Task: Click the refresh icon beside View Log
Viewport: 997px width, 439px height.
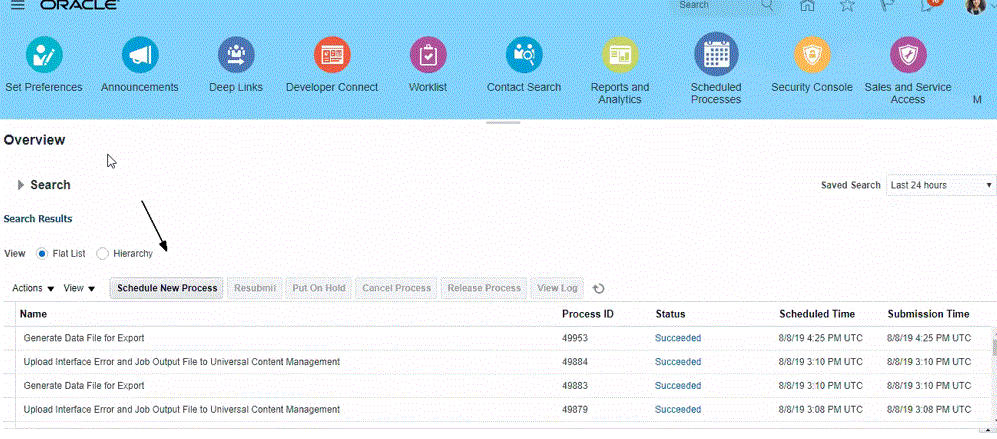Action: pos(599,289)
